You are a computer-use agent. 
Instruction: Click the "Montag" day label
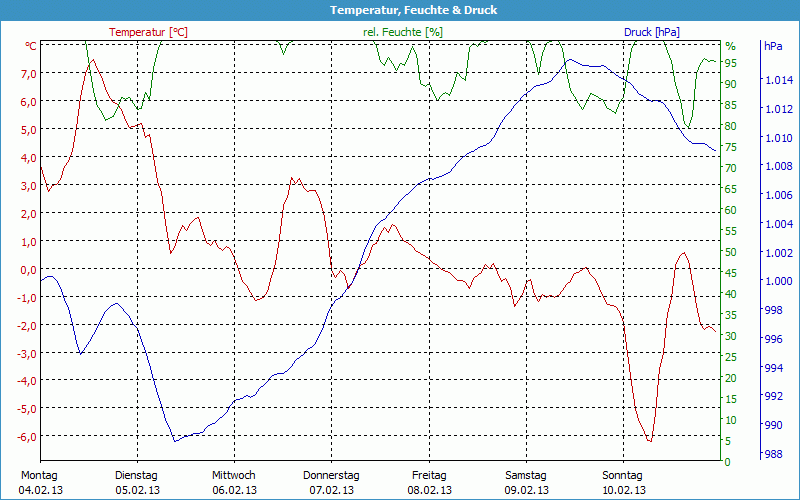point(39,476)
